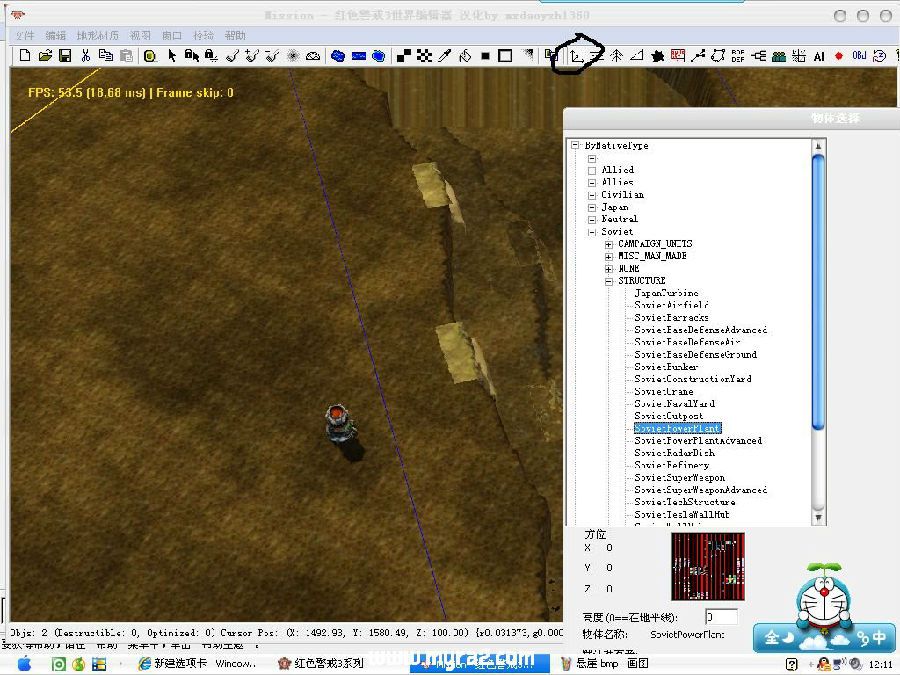Select SovietRefinery in the tree
This screenshot has height=675, width=900.
click(672, 465)
